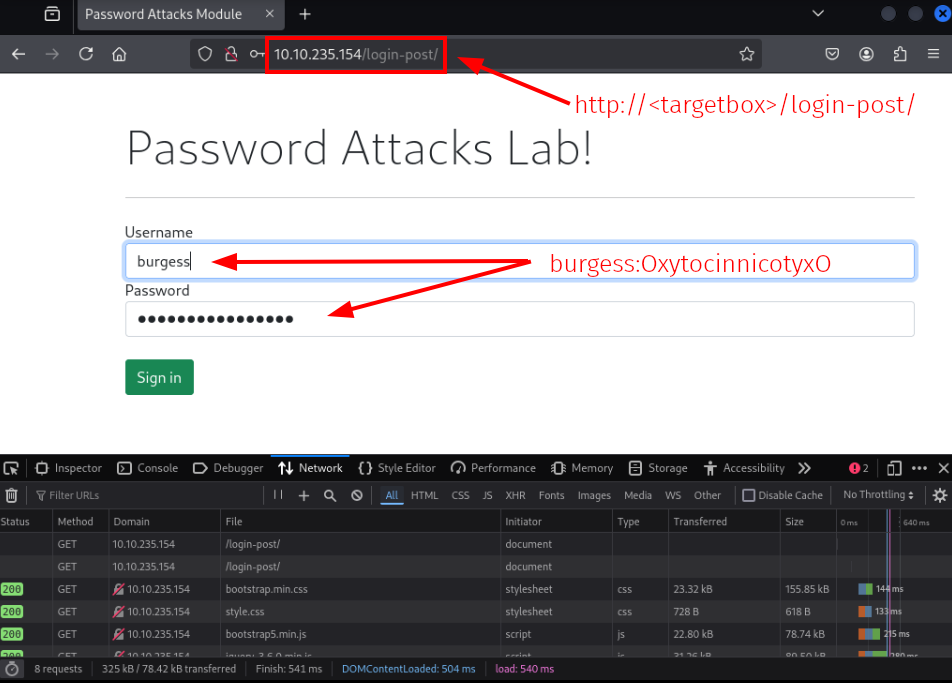Enable the Disable Cache checkbox
Image resolution: width=952 pixels, height=683 pixels.
point(748,495)
